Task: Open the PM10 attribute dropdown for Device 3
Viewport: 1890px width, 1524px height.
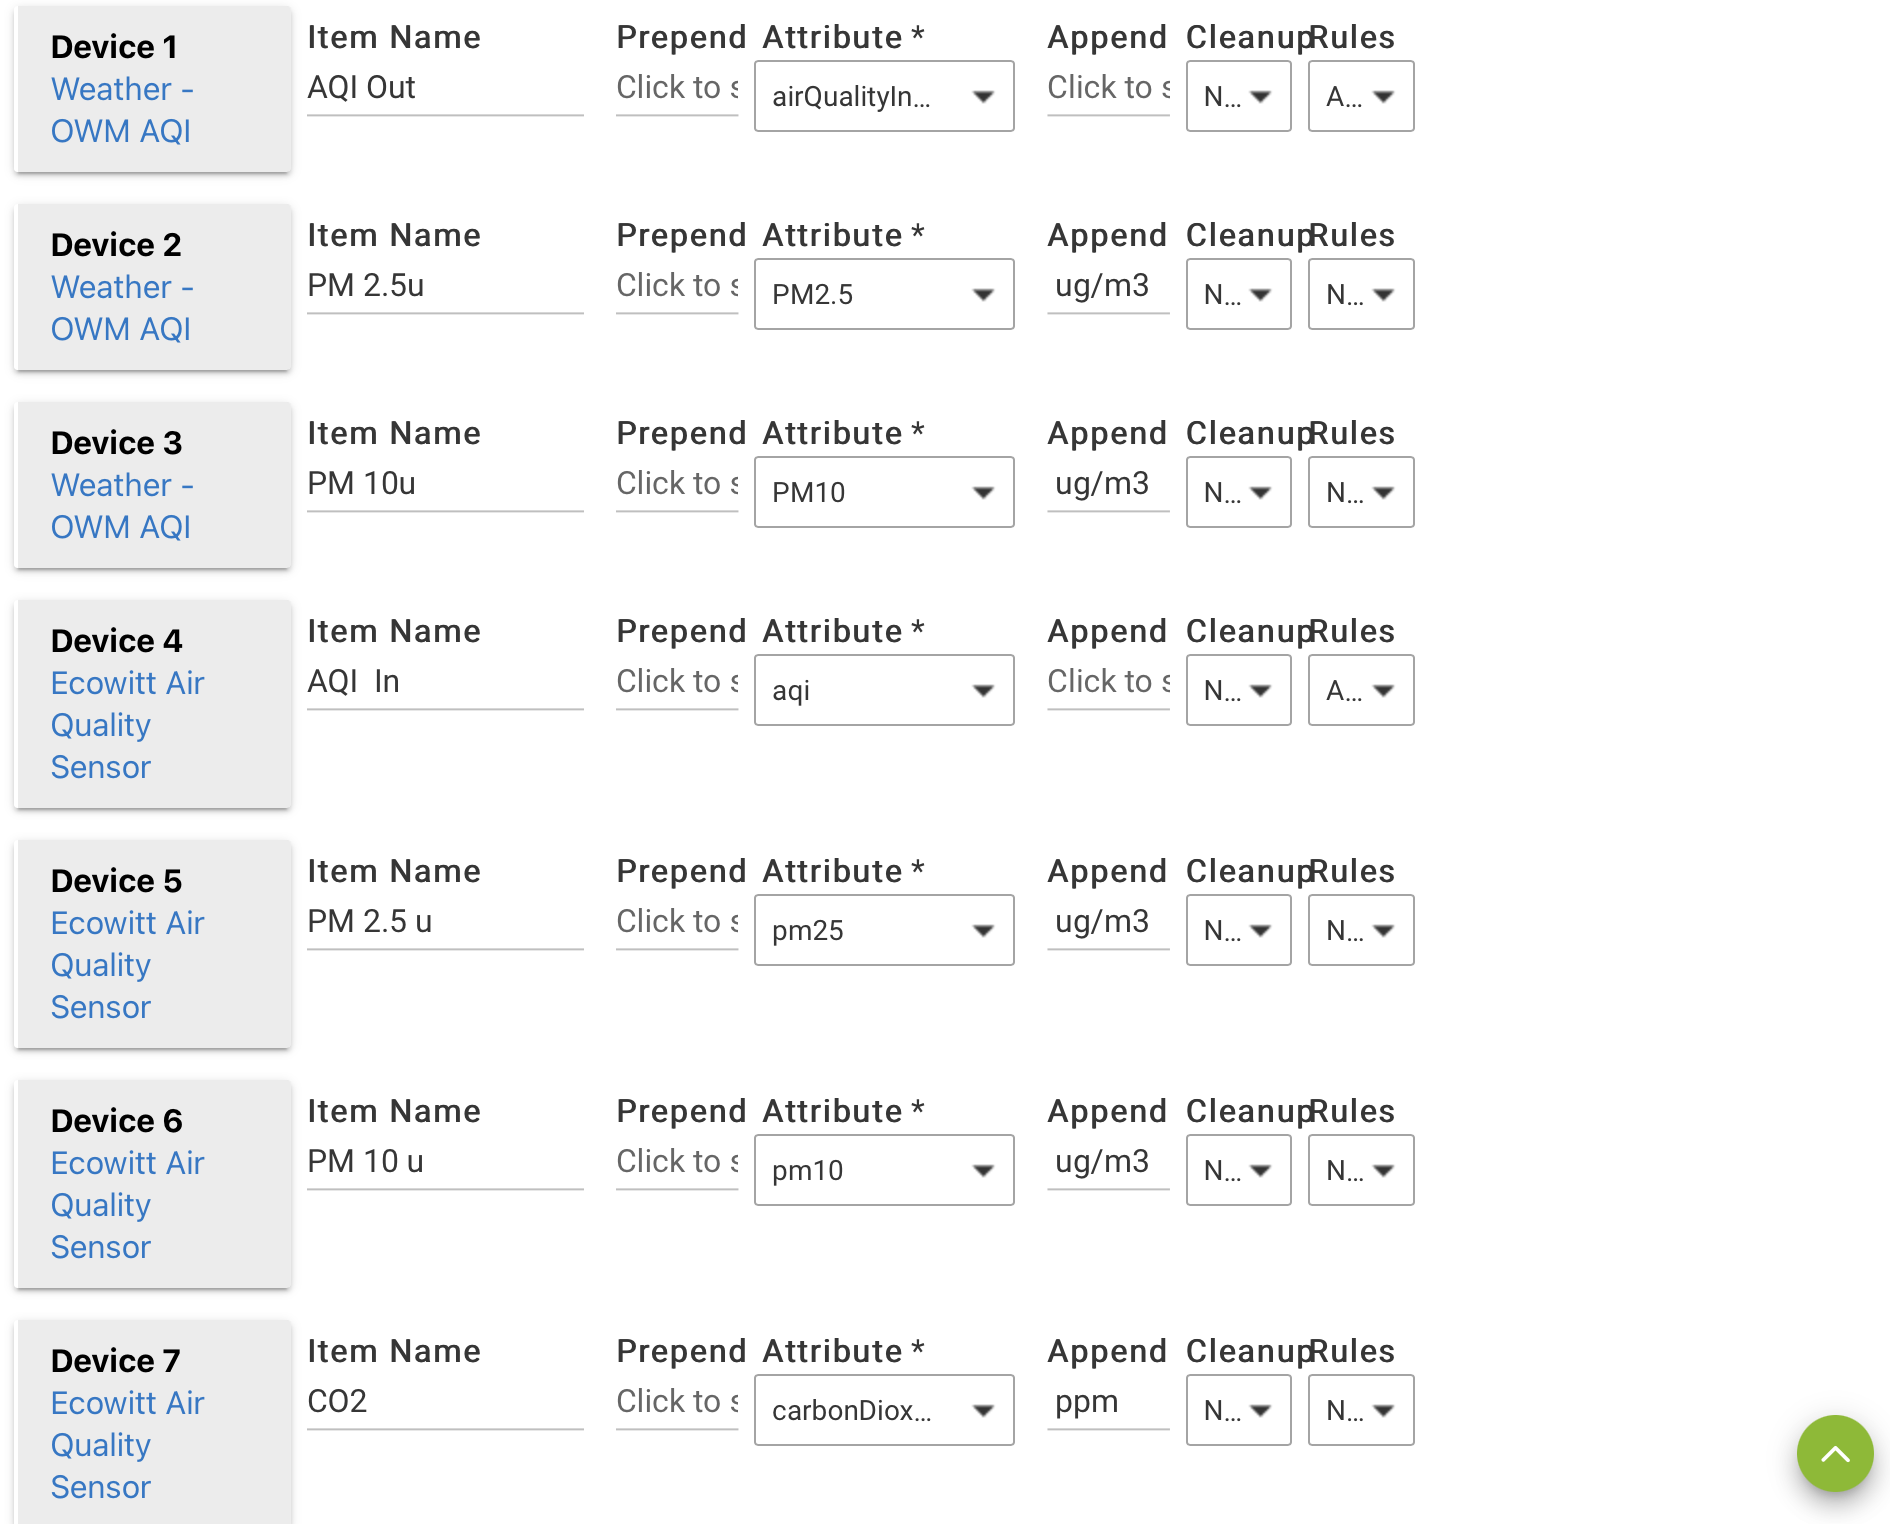Action: (883, 492)
